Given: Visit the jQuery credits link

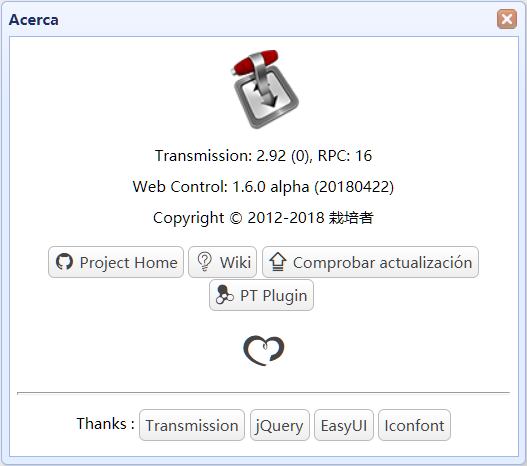Looking at the screenshot, I should pos(280,425).
